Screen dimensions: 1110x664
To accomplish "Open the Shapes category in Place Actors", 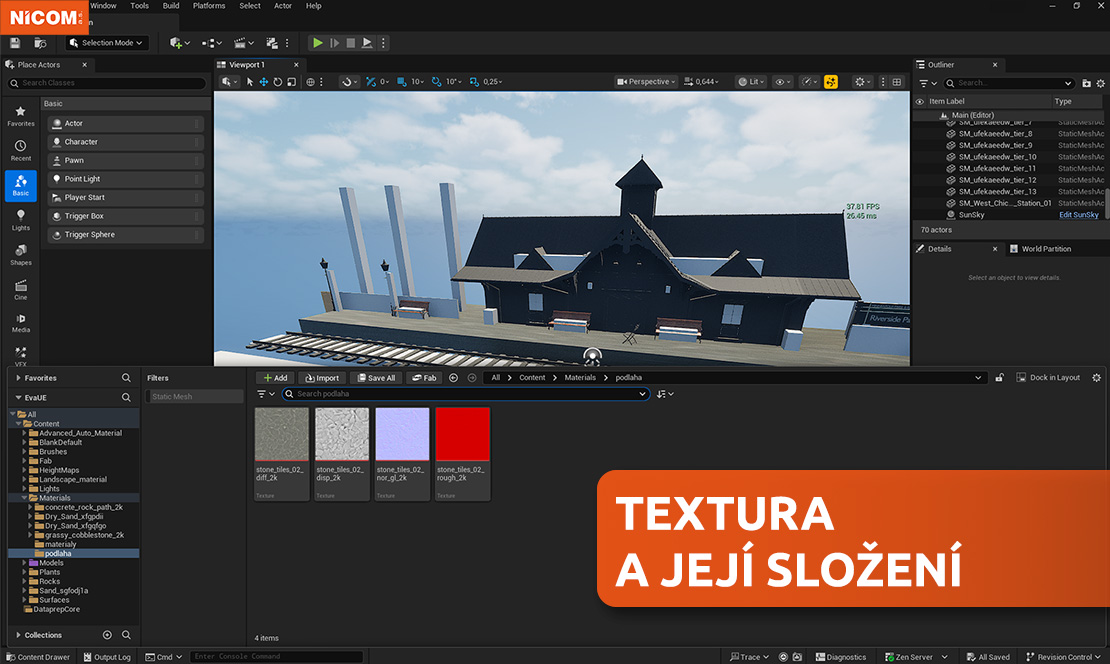I will [x=21, y=254].
